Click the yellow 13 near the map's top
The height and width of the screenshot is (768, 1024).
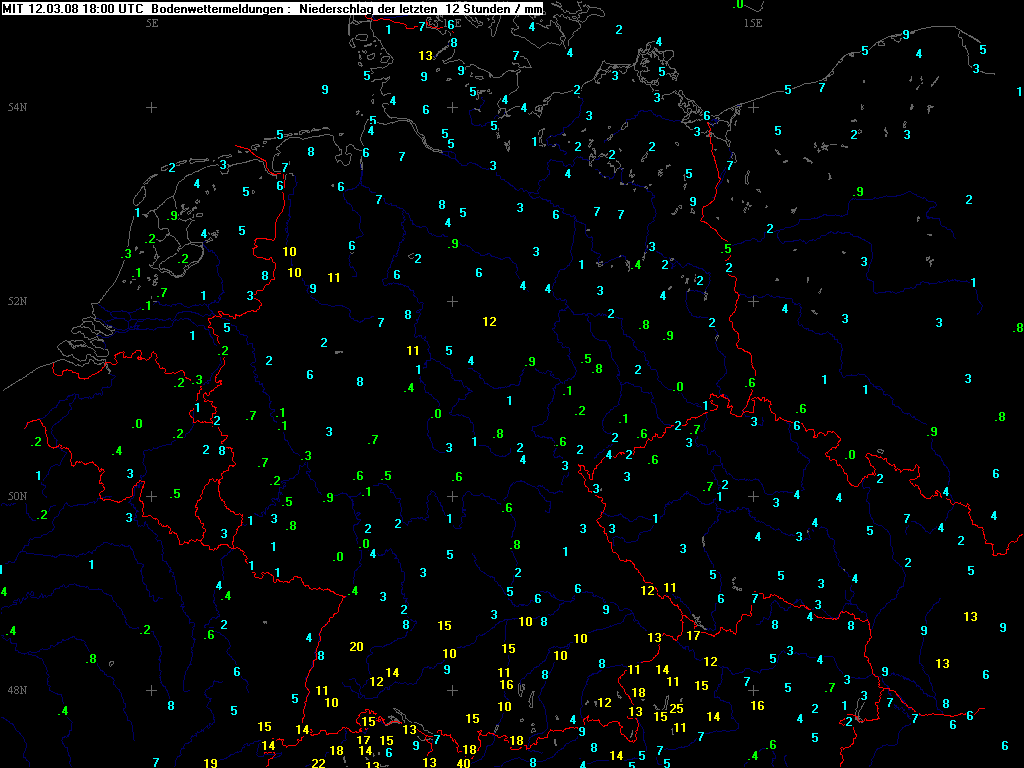tap(426, 55)
